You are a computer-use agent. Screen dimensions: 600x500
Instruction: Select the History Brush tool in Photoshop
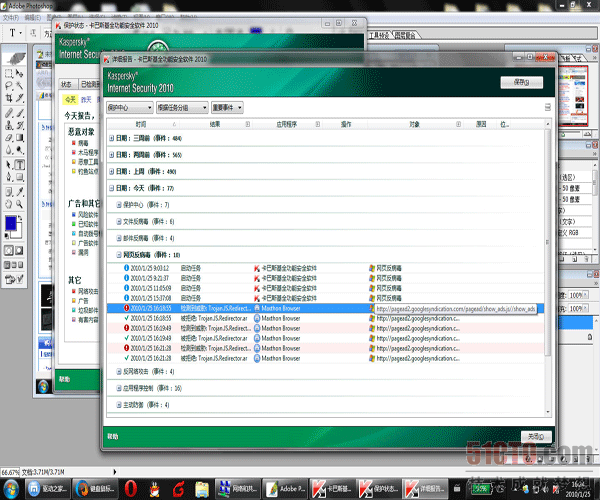(x=20, y=125)
